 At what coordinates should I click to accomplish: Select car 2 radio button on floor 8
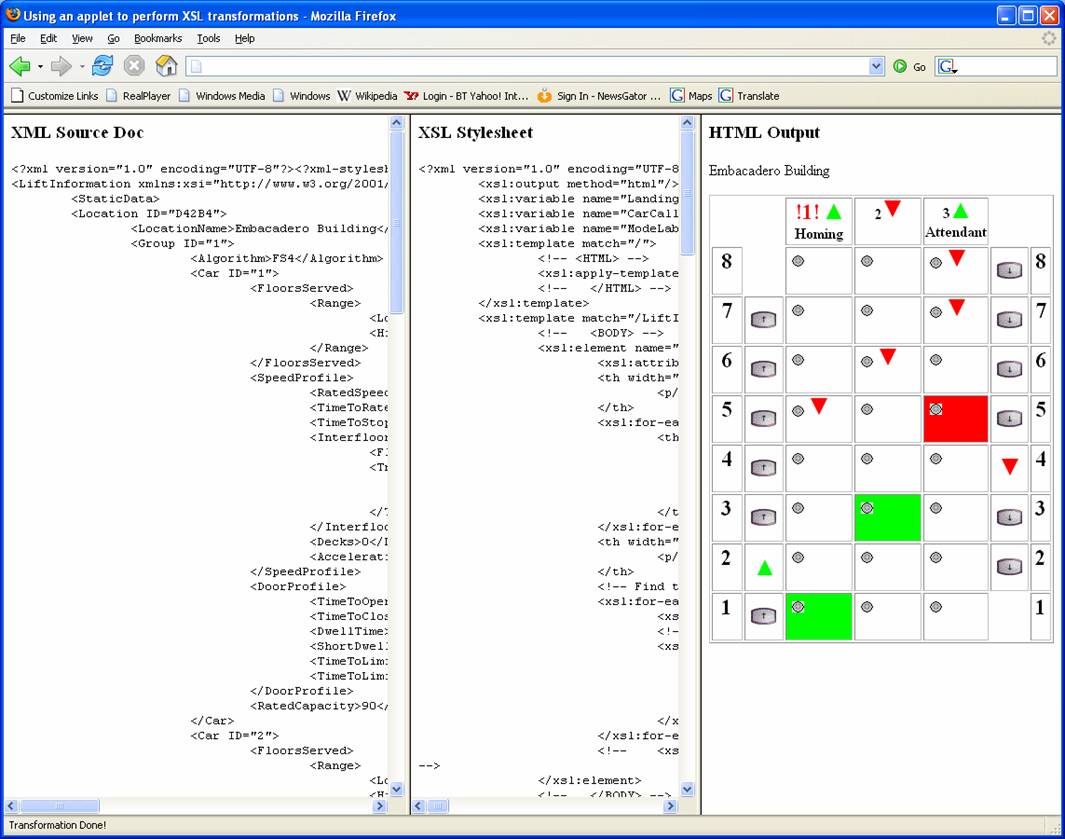(x=867, y=261)
